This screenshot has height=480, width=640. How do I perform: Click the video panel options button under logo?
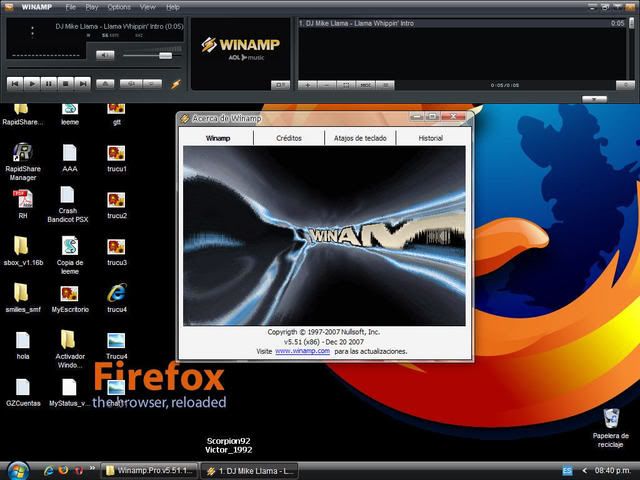(x=280, y=85)
